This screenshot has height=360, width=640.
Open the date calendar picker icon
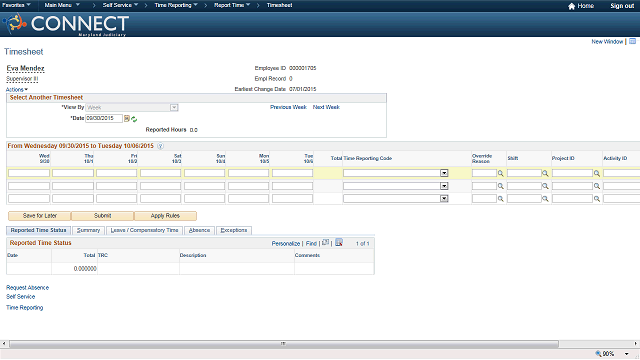pyautogui.click(x=127, y=119)
